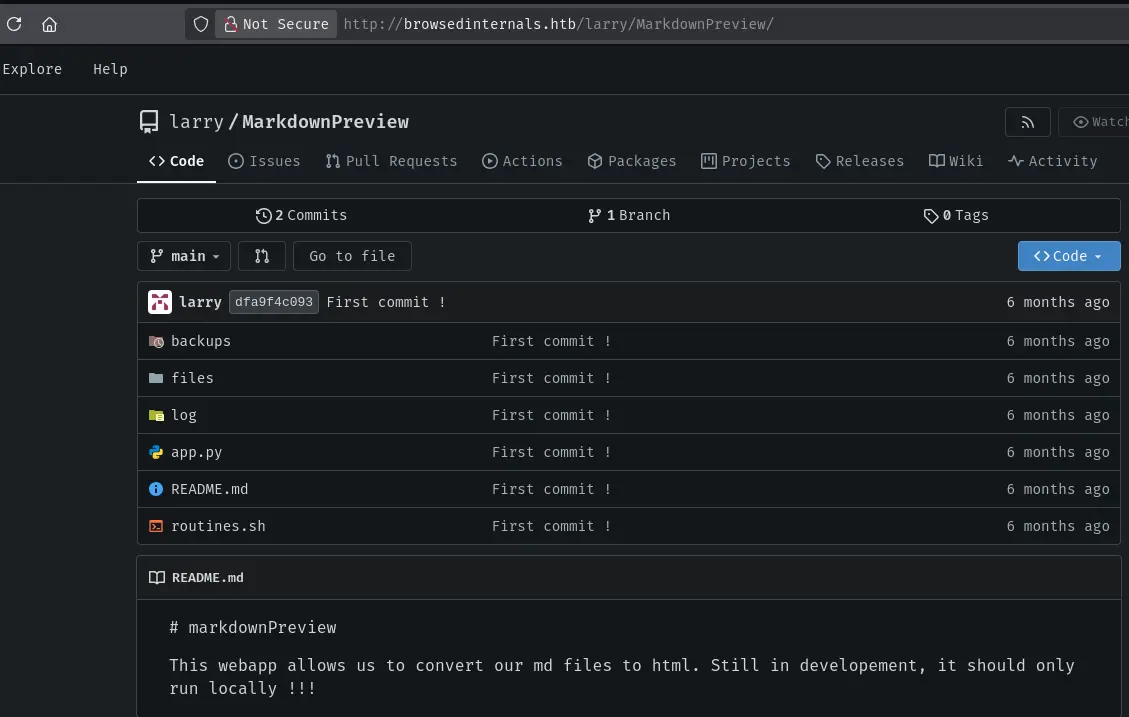
Task: Toggle Watch on this repository
Action: click(1095, 122)
